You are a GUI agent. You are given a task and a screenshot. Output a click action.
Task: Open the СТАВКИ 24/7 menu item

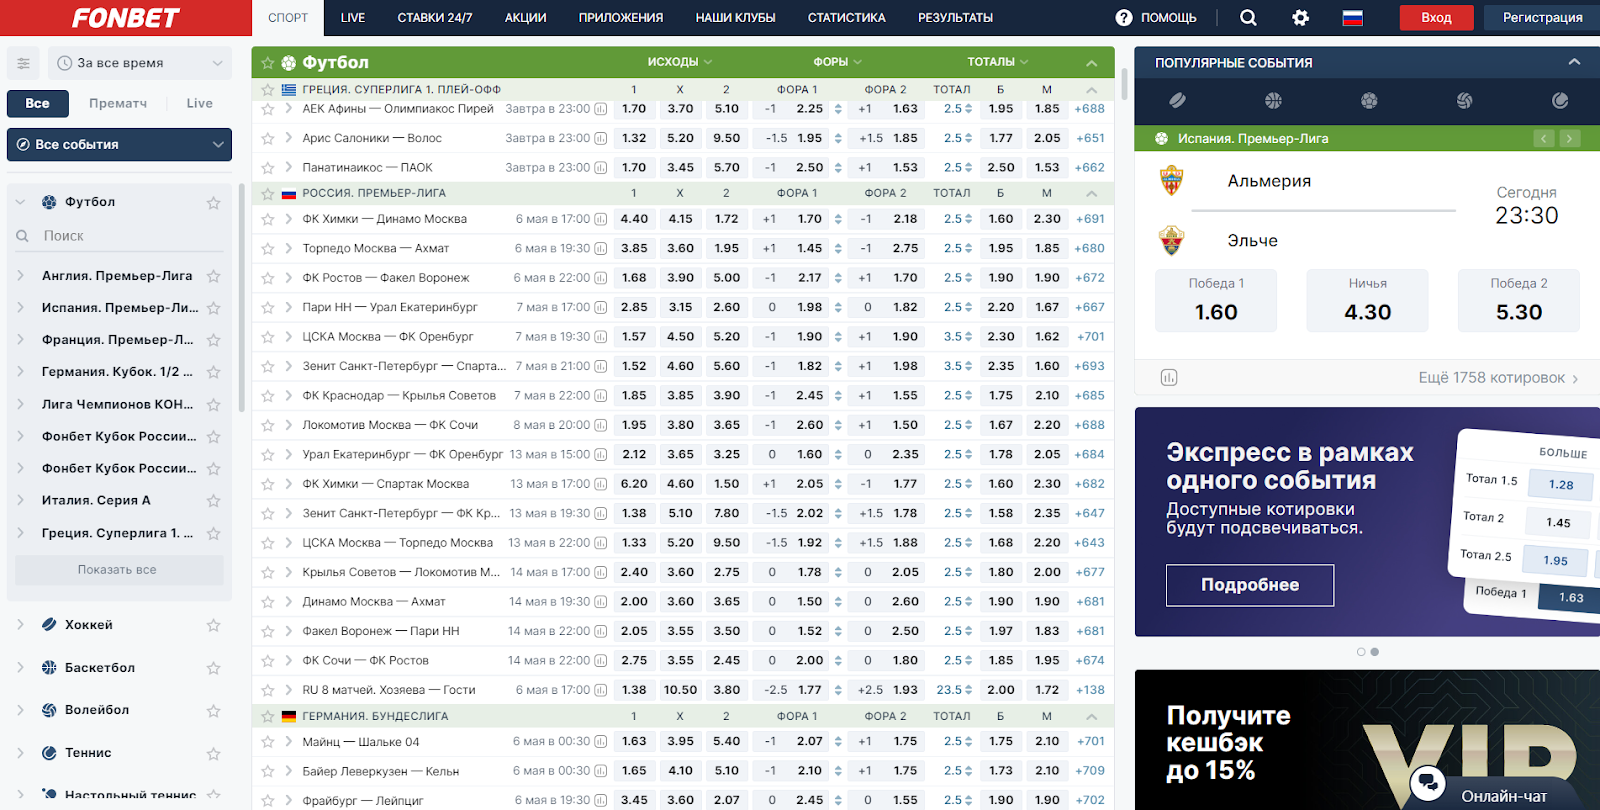[x=435, y=17]
